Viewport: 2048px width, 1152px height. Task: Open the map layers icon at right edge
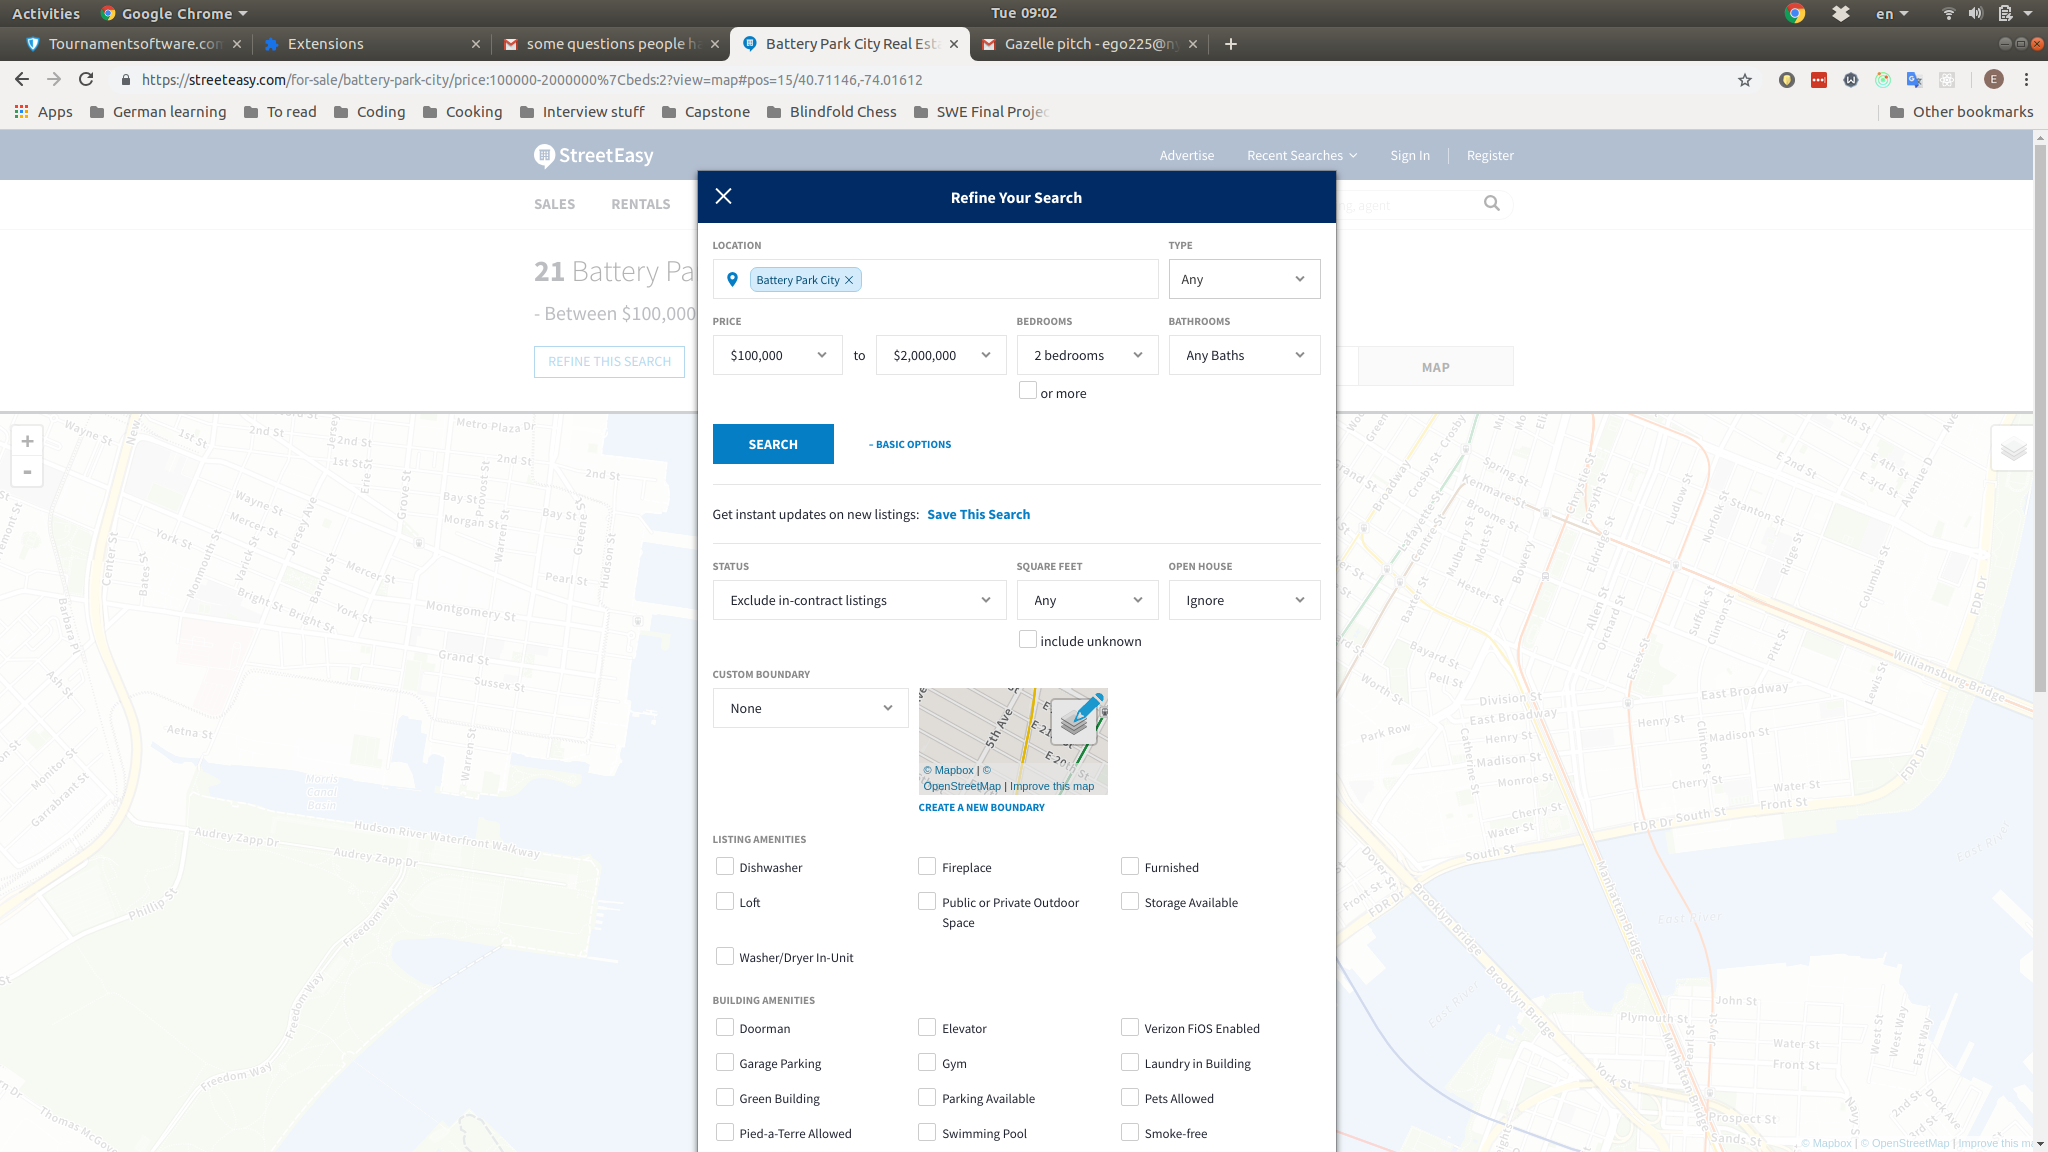(x=2013, y=449)
